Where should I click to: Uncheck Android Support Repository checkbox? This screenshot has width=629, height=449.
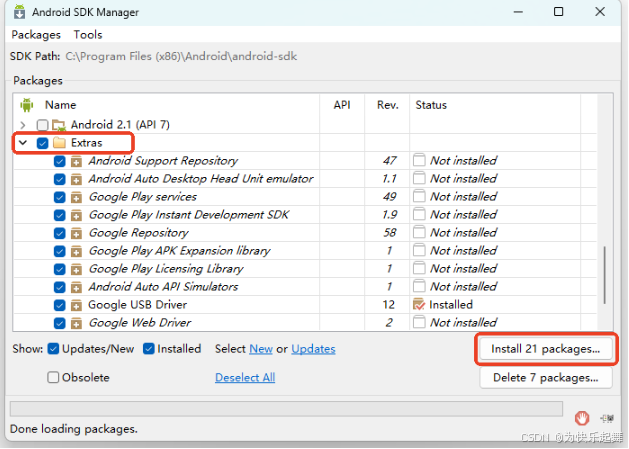tap(59, 161)
